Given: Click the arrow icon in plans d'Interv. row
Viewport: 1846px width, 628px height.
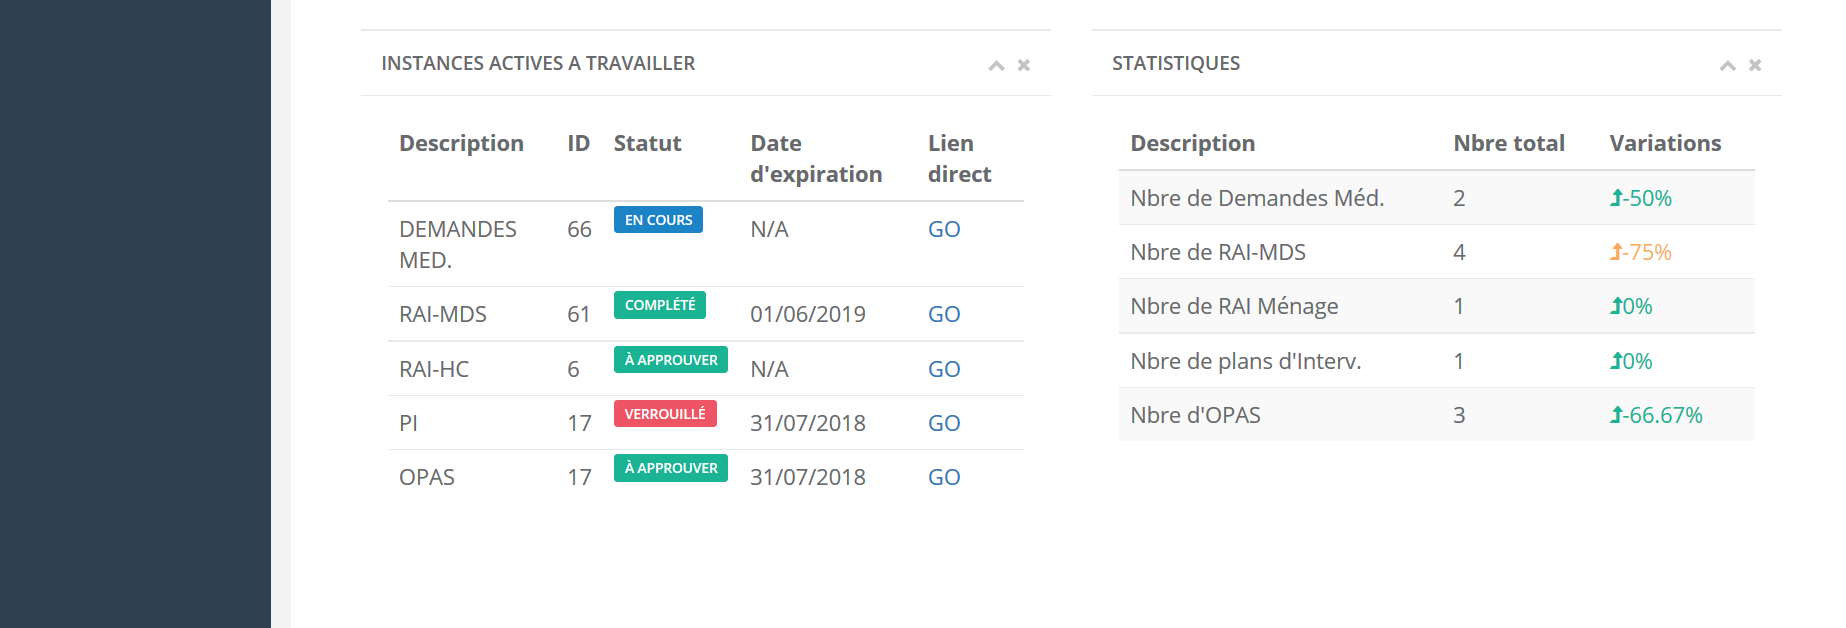Looking at the screenshot, I should coord(1616,361).
